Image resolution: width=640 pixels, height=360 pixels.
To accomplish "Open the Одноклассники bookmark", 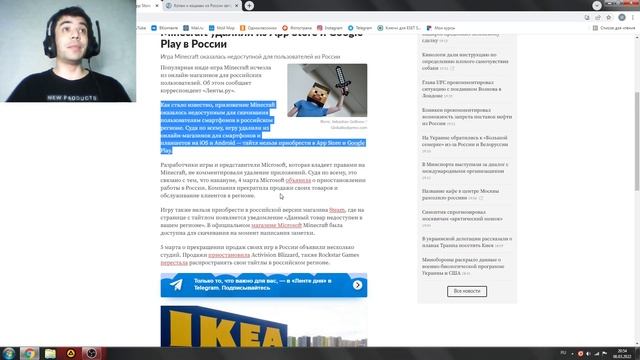I will pyautogui.click(x=258, y=28).
